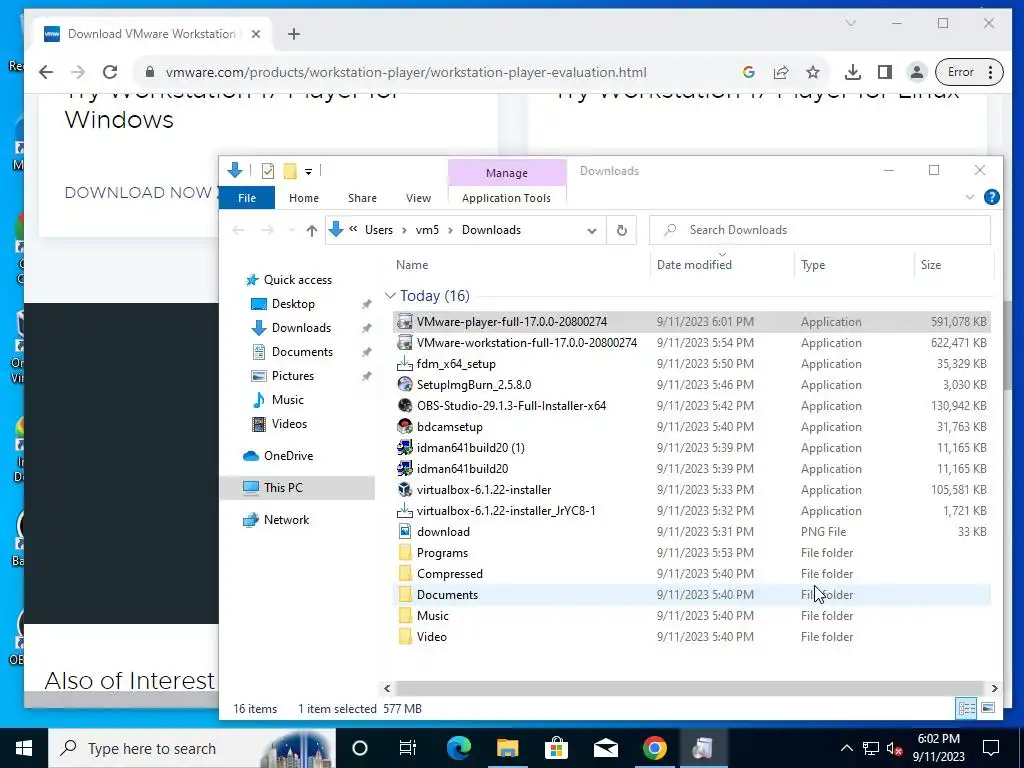
Task: Select VMware-workstation-full-17.0.0-20800274 file icon
Action: [x=405, y=342]
